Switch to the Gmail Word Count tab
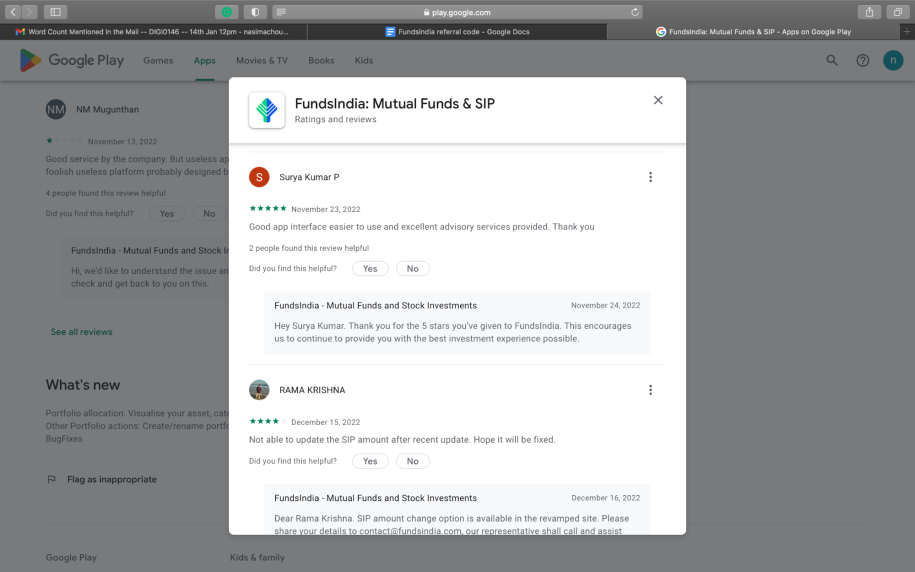 153,32
